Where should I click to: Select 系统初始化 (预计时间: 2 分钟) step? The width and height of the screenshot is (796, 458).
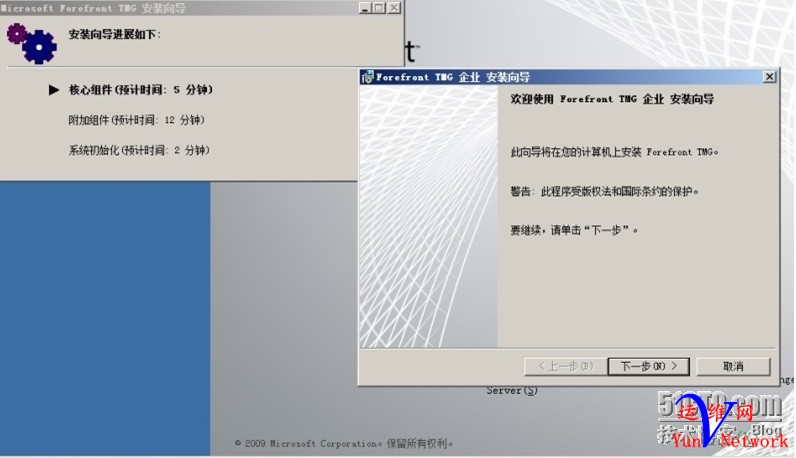139,150
